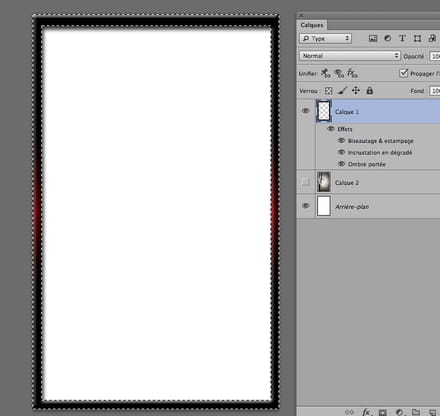Click the Effets label under Calque 1

click(x=345, y=129)
